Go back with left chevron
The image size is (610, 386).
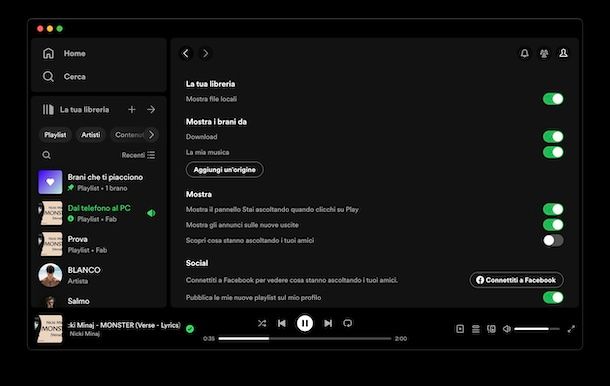coord(186,53)
